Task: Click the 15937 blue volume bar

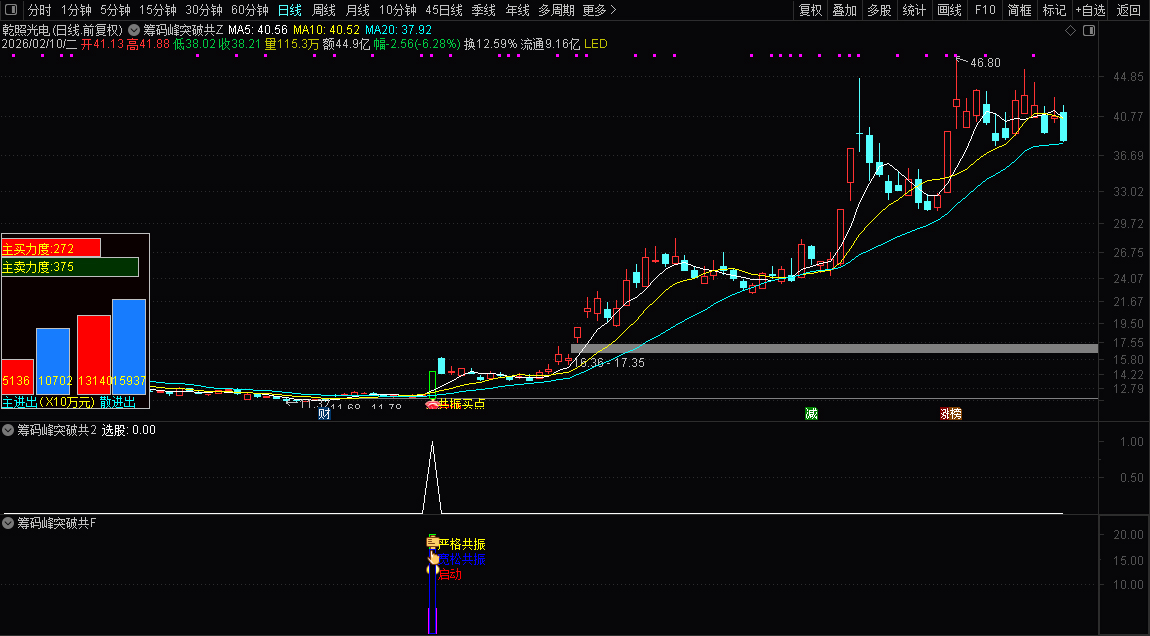Action: 129,347
